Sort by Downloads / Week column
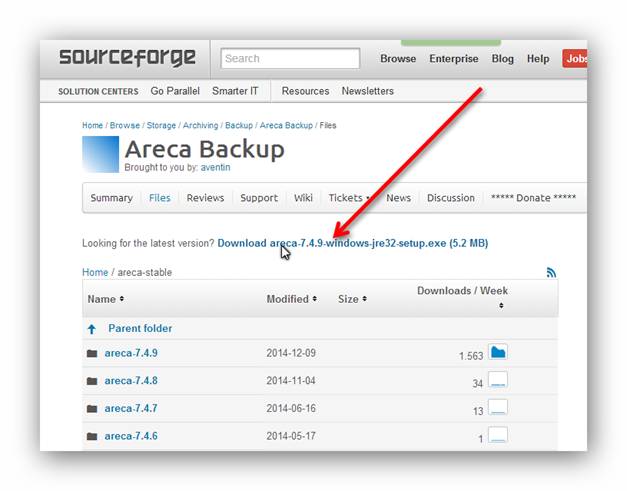The image size is (627, 491). [x=462, y=296]
